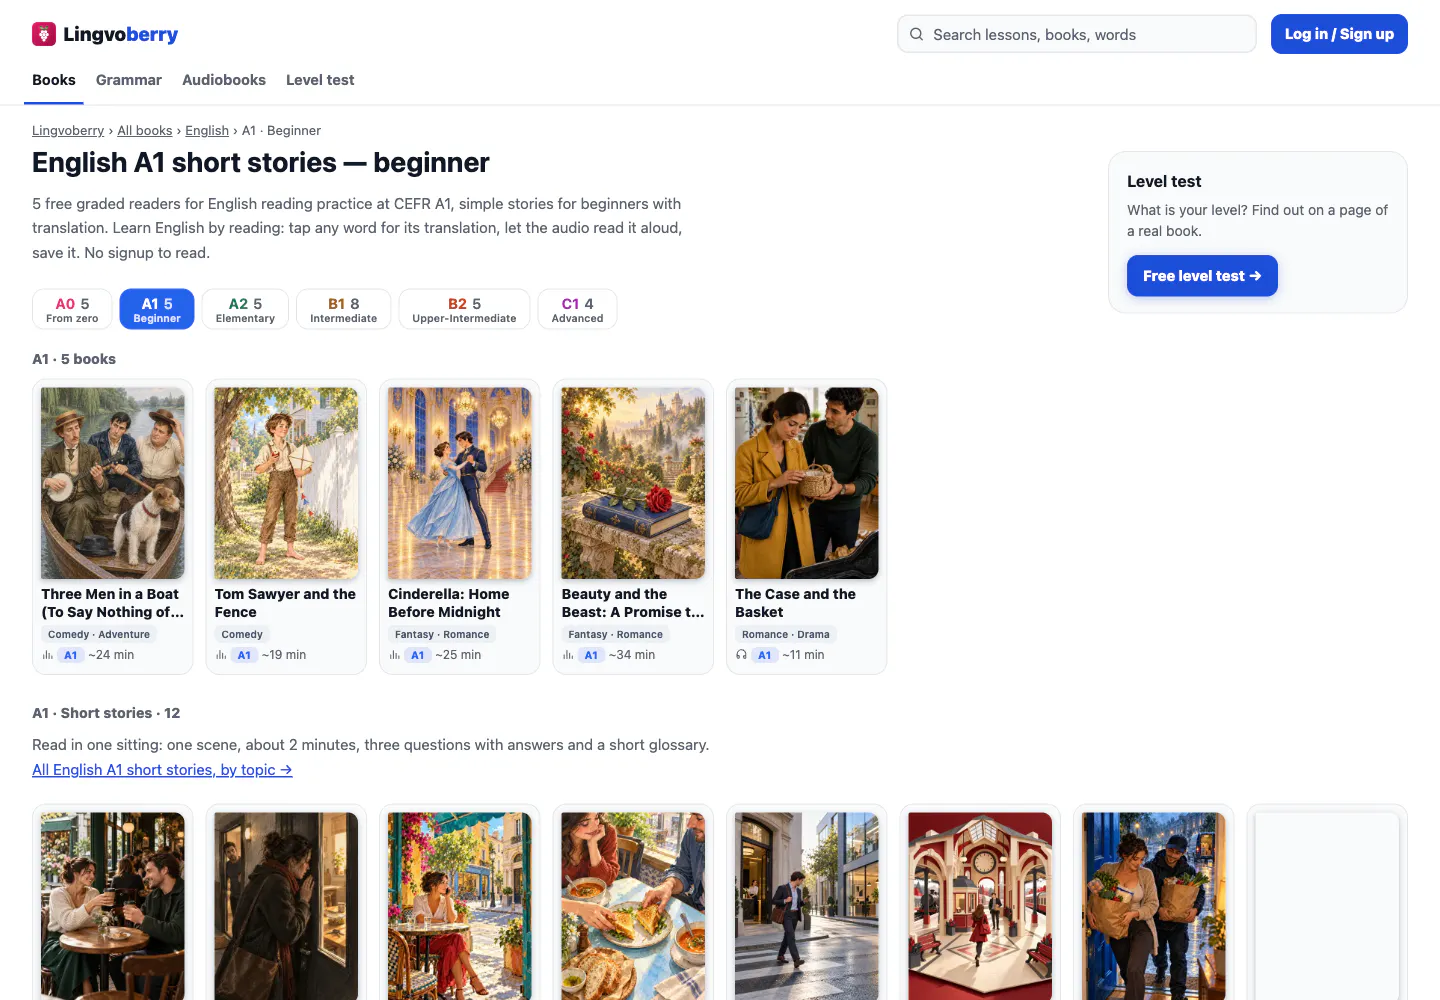
Task: Open the All books breadcrumb link
Action: click(x=145, y=131)
